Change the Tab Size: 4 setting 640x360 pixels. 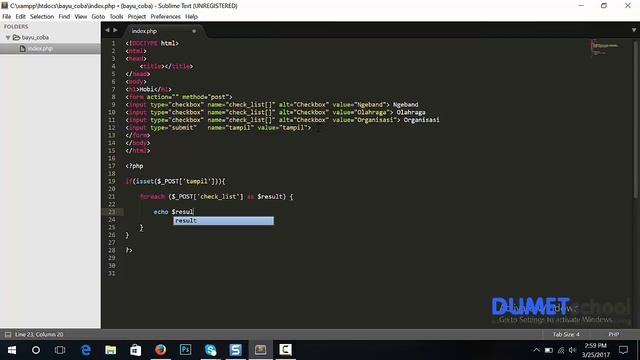pos(566,334)
